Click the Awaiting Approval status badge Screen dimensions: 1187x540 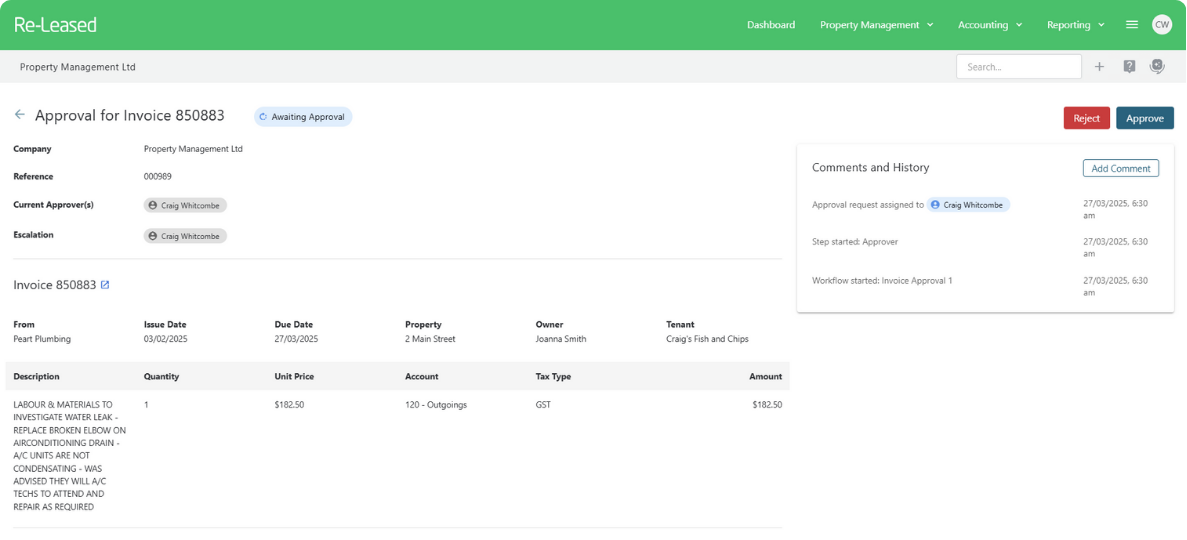tap(303, 117)
